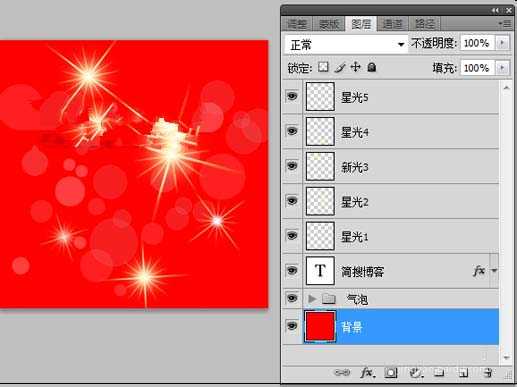Enable lock transparent pixels
Image resolution: width=517 pixels, height=387 pixels.
pyautogui.click(x=323, y=67)
